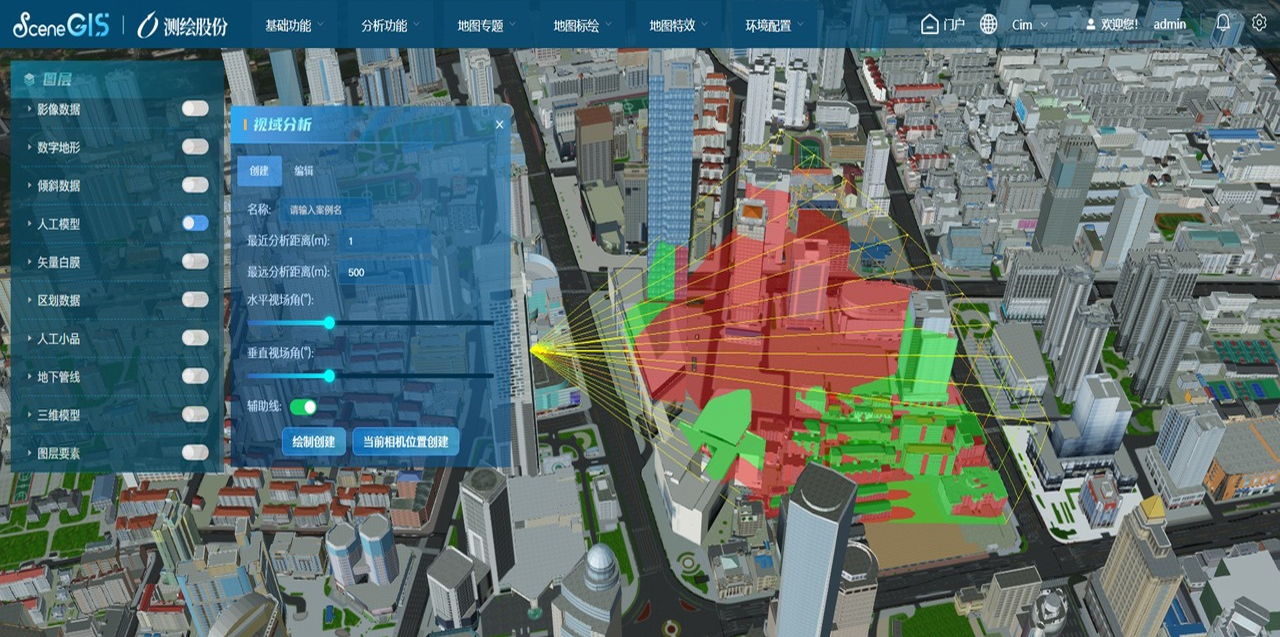
Task: Expand the 人工小品 tree arrow
Action: pyautogui.click(x=29, y=338)
